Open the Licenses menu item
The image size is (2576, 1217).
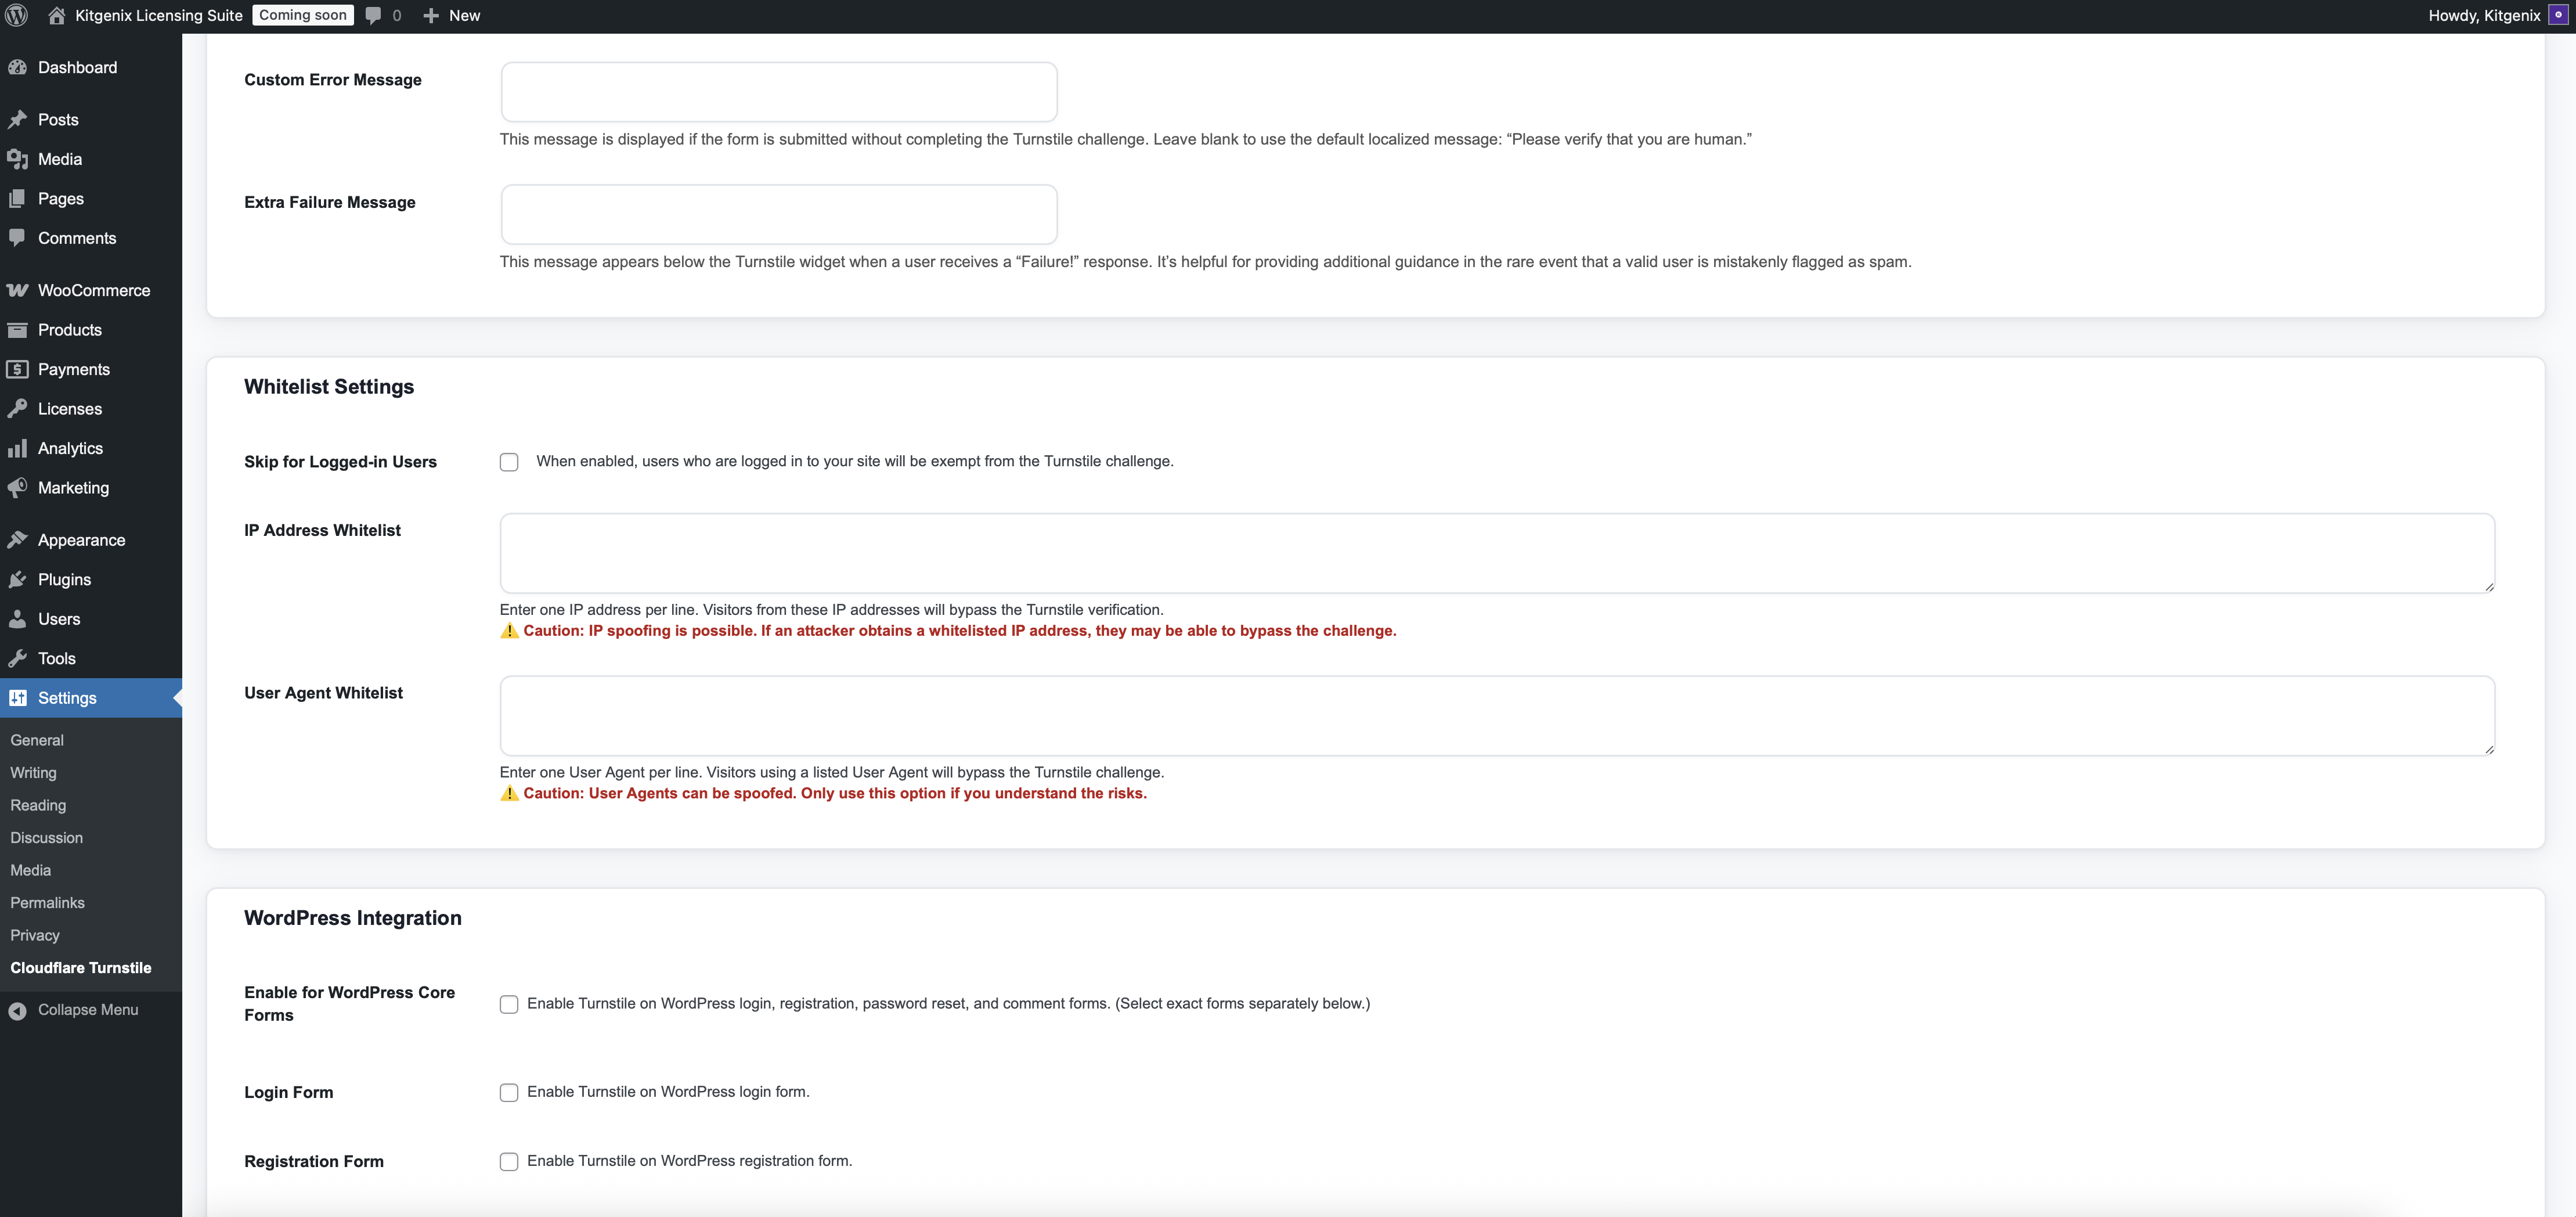pos(91,409)
